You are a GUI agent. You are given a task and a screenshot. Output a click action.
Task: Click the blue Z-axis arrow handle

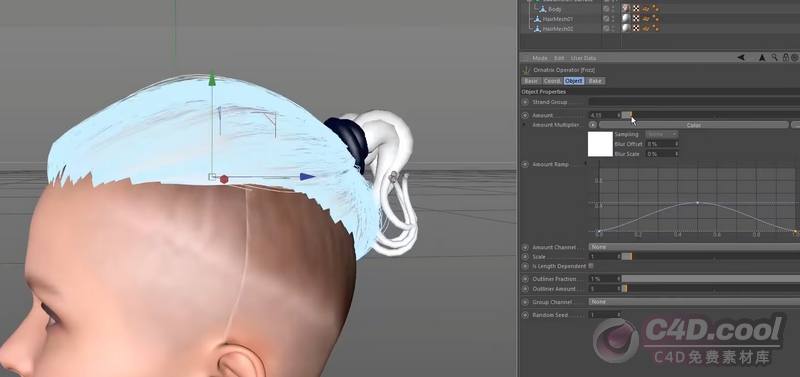coord(307,177)
